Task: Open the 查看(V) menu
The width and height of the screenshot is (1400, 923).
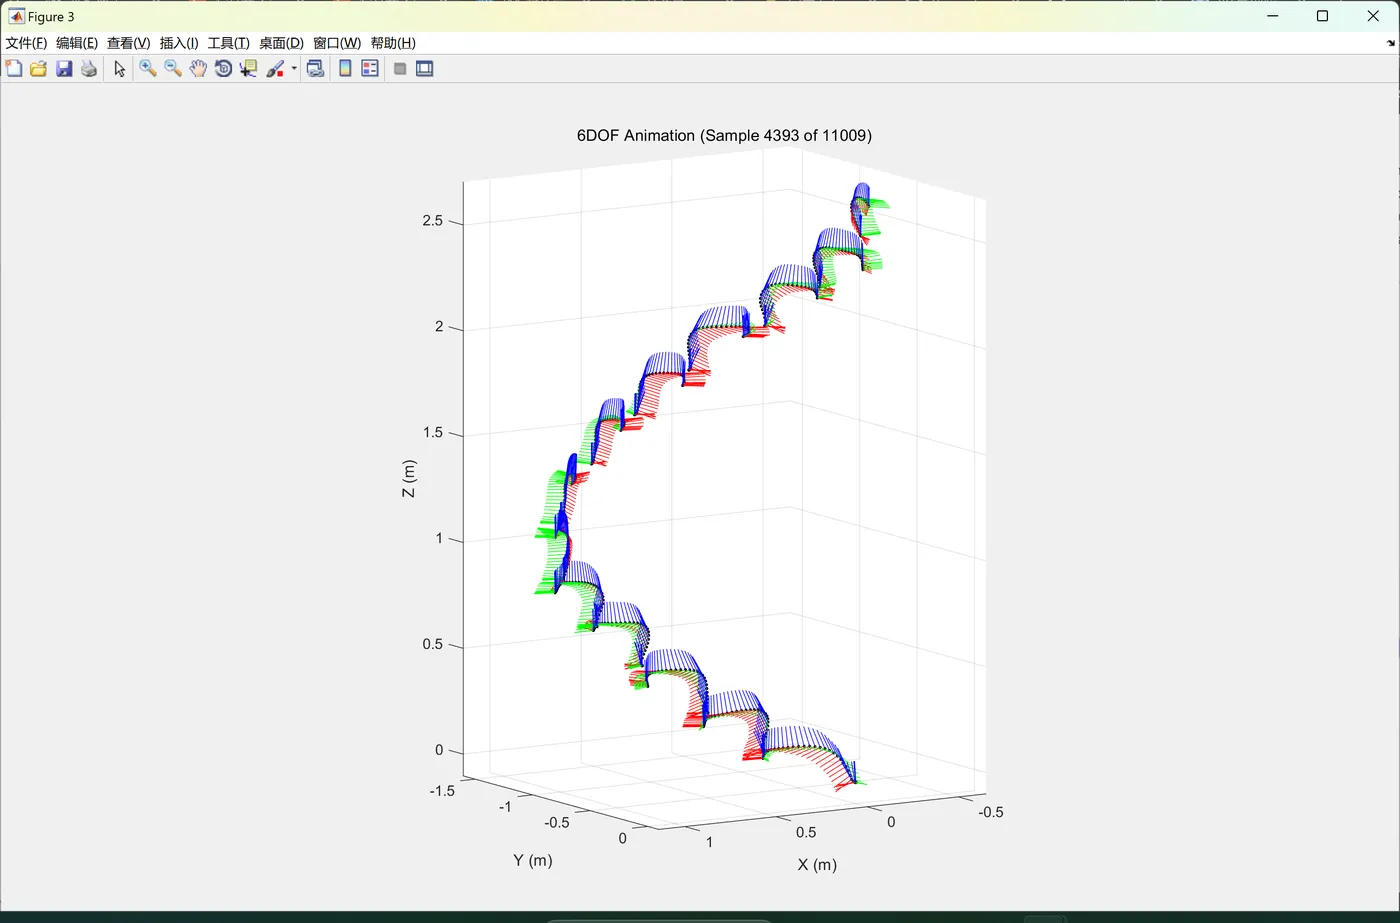Action: click(x=128, y=43)
